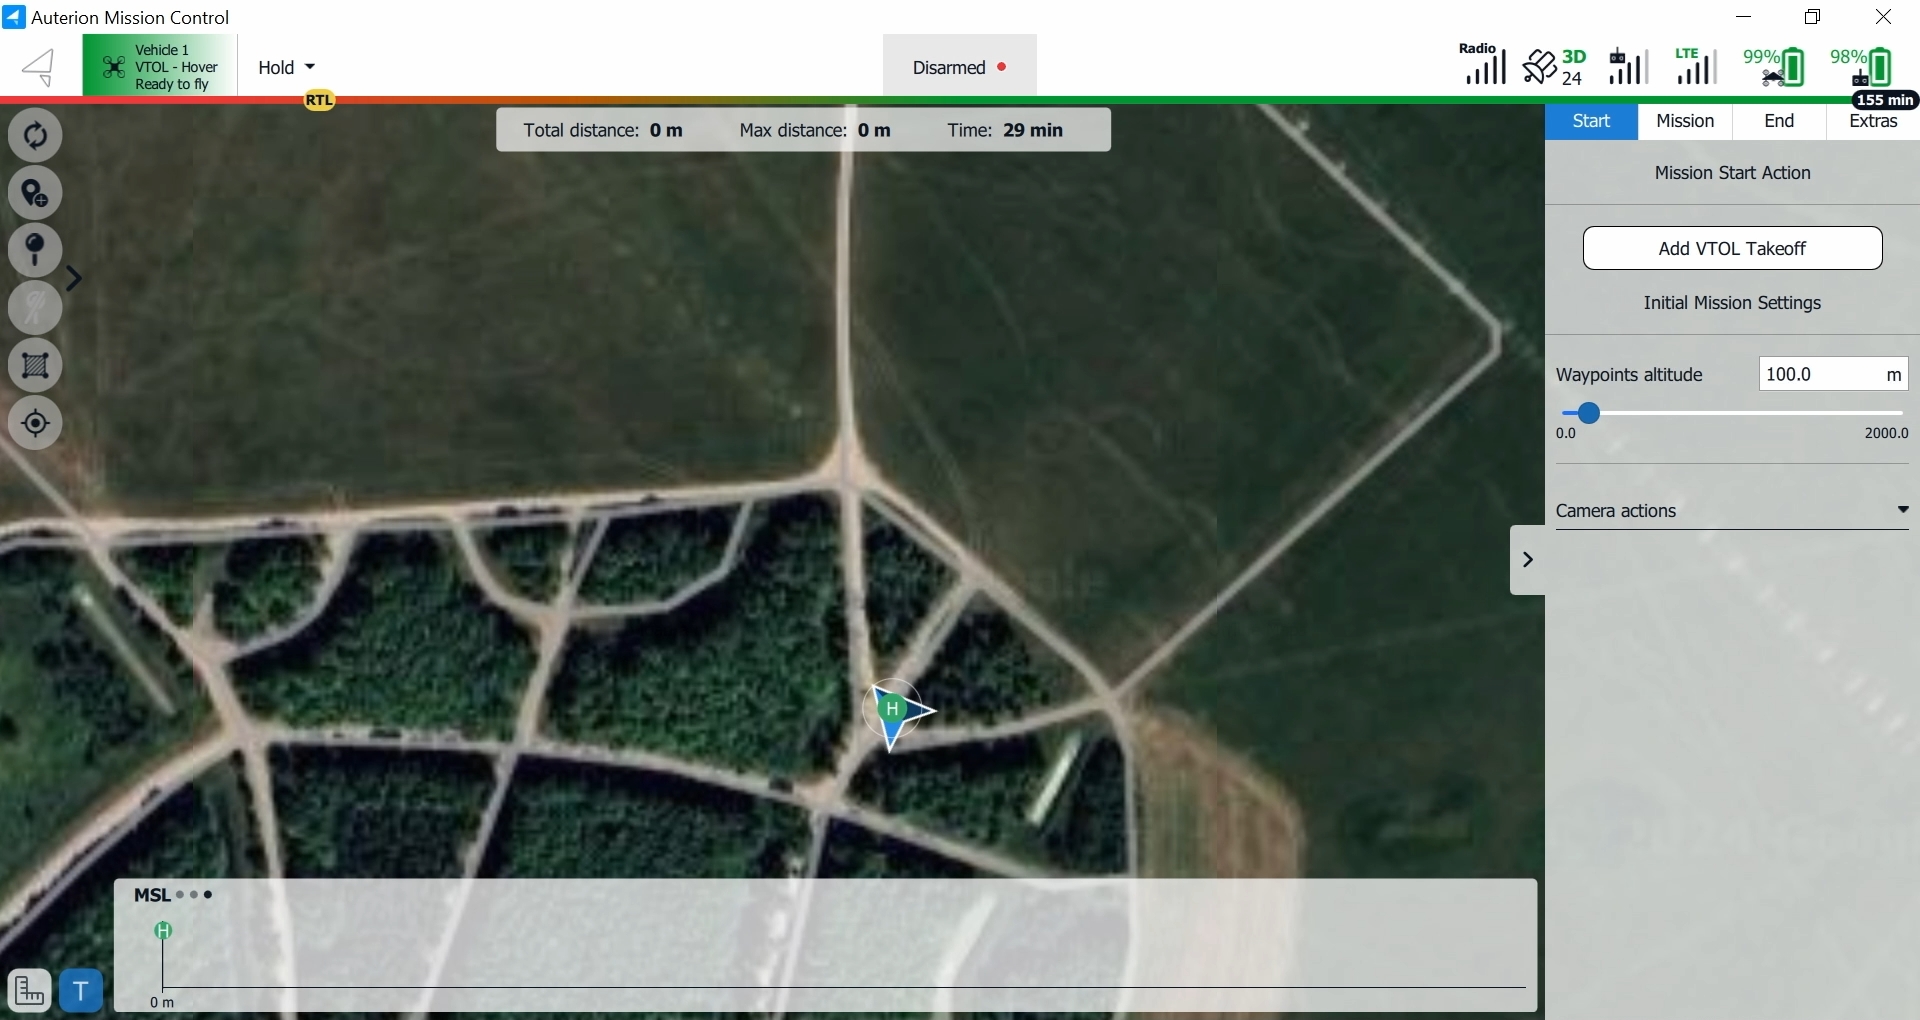The height and width of the screenshot is (1020, 1920).
Task: Click the LTE signal strength indicator
Action: point(1695,67)
